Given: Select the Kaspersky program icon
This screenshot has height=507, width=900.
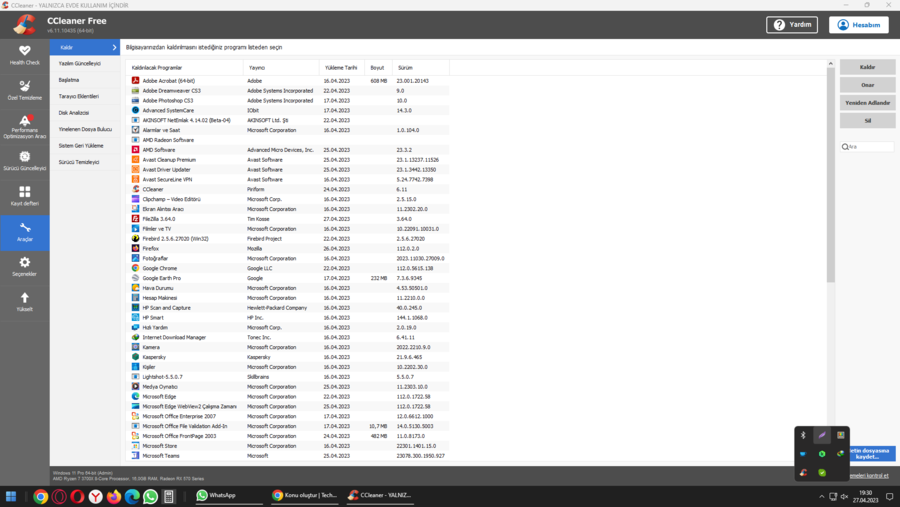Looking at the screenshot, I should [x=135, y=357].
